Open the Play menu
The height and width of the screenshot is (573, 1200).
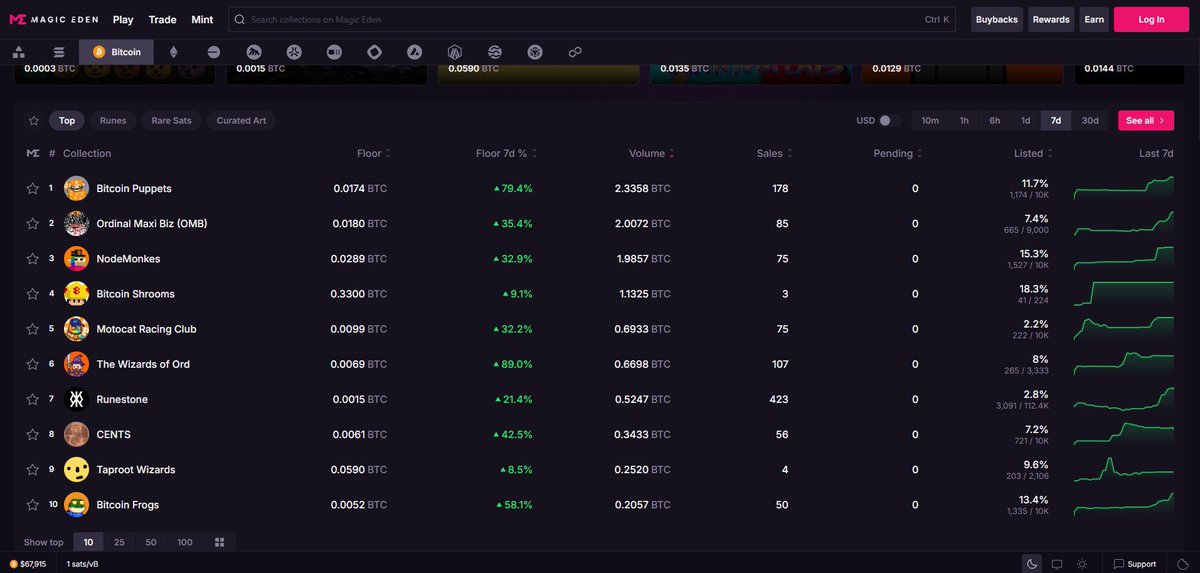pyautogui.click(x=123, y=19)
